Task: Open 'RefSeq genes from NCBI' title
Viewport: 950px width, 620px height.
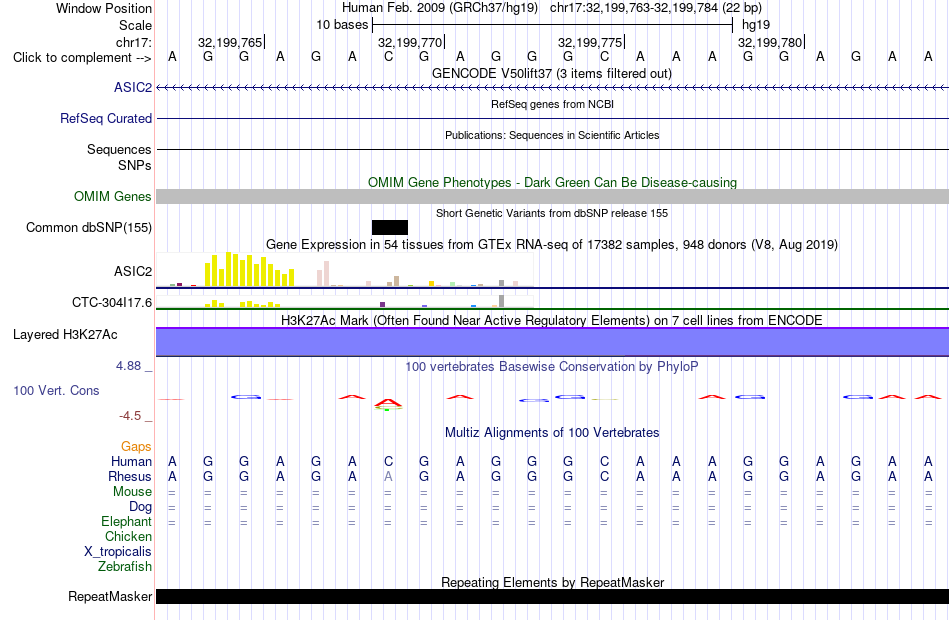Action: pos(552,104)
